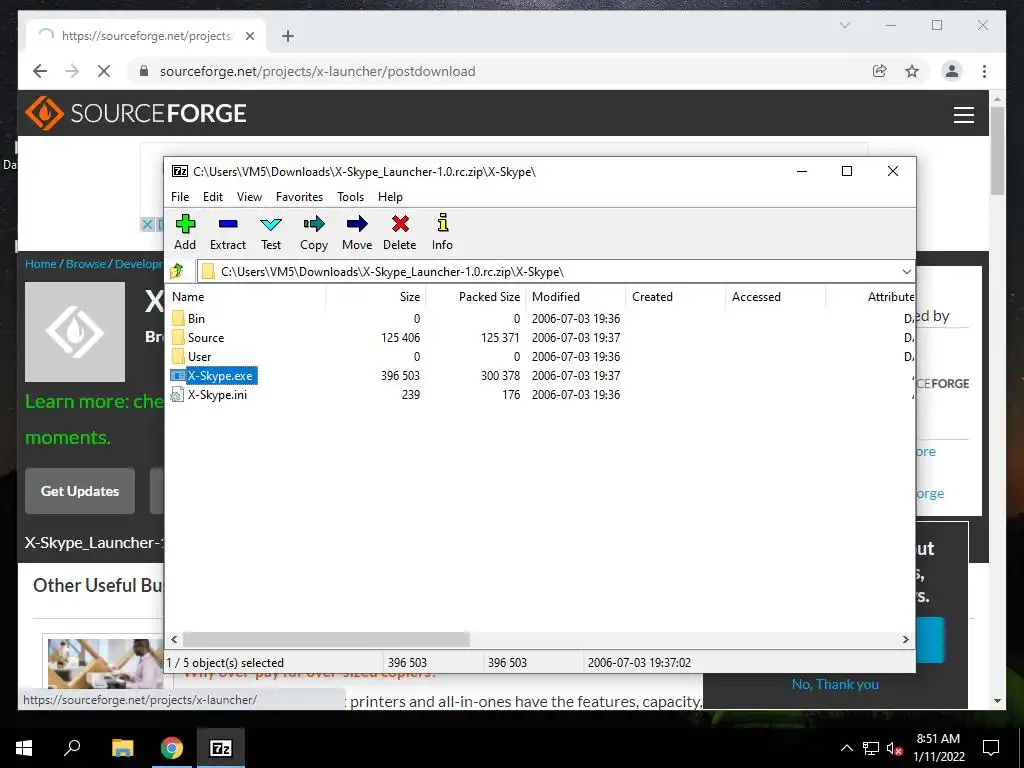The image size is (1024, 768).
Task: Open the Info toolbar icon
Action: click(442, 232)
